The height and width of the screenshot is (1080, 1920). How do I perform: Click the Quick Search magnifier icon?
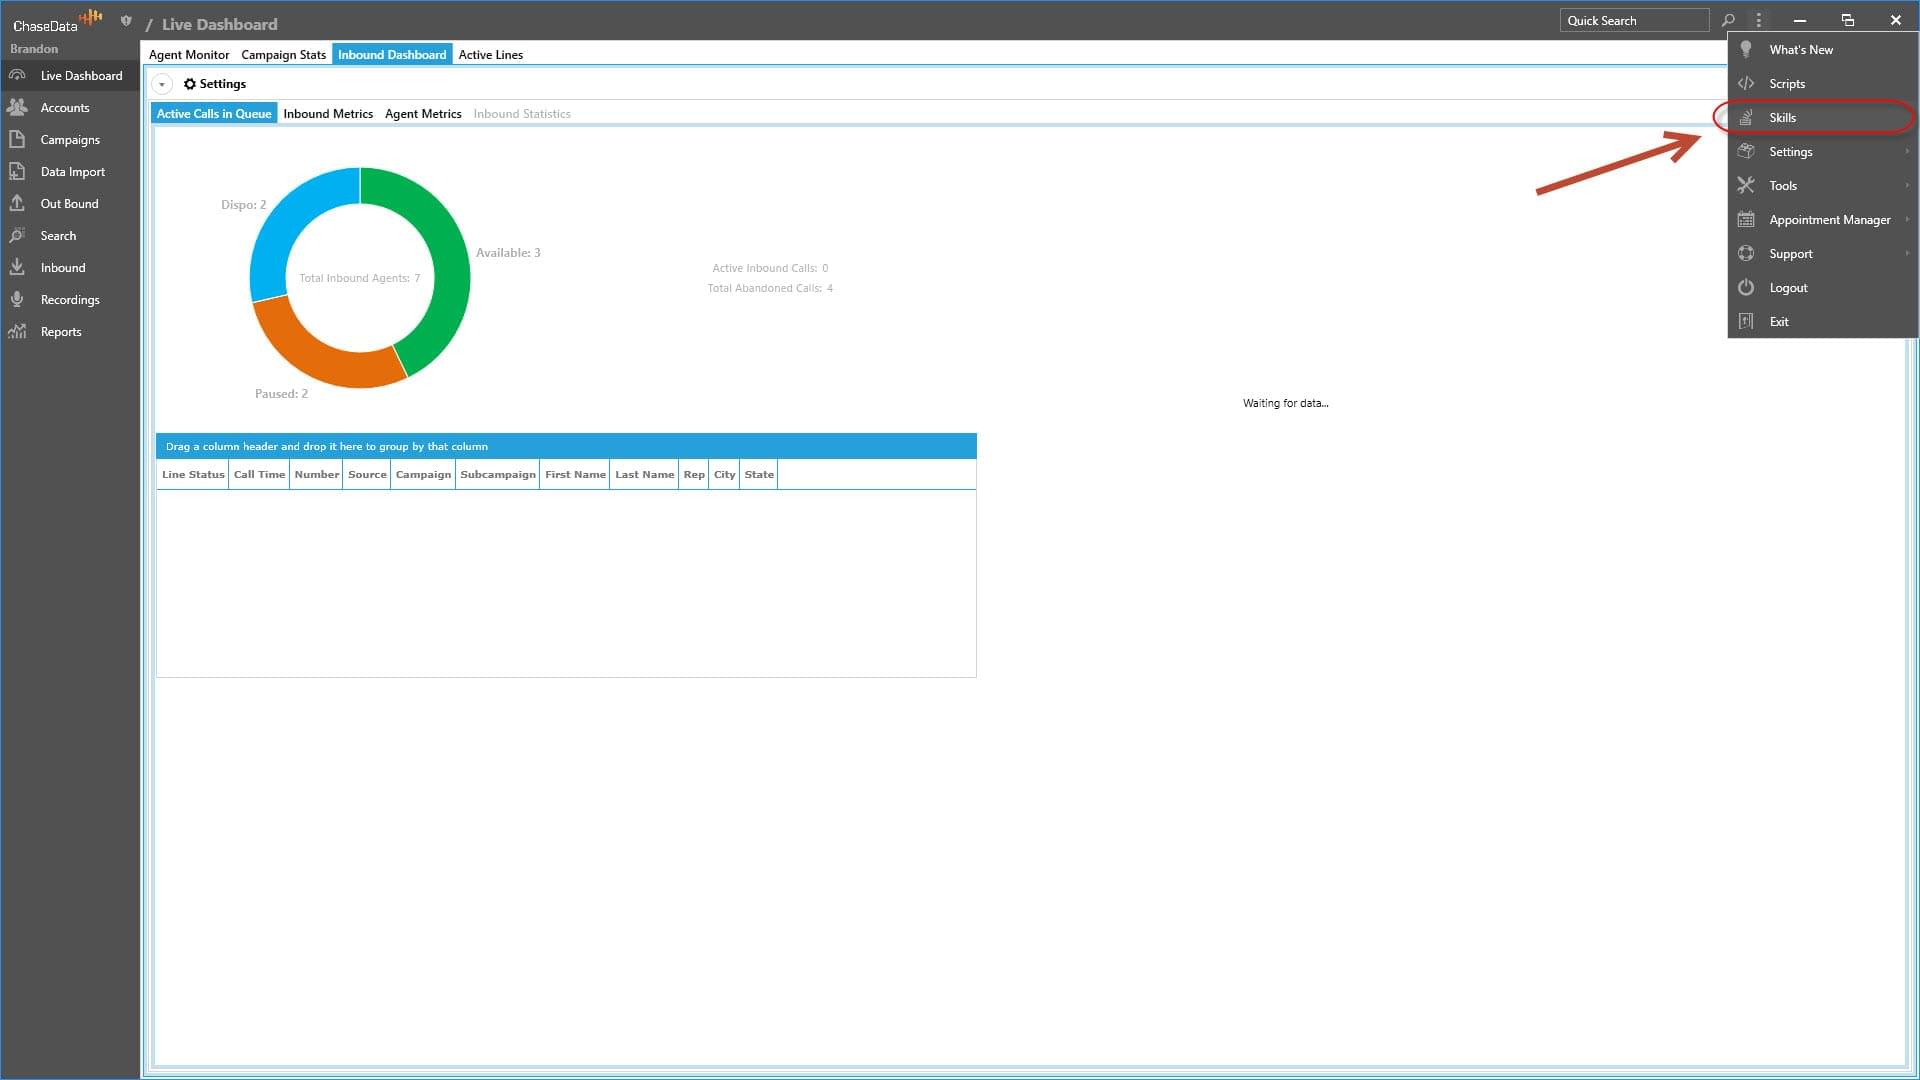click(x=1728, y=20)
